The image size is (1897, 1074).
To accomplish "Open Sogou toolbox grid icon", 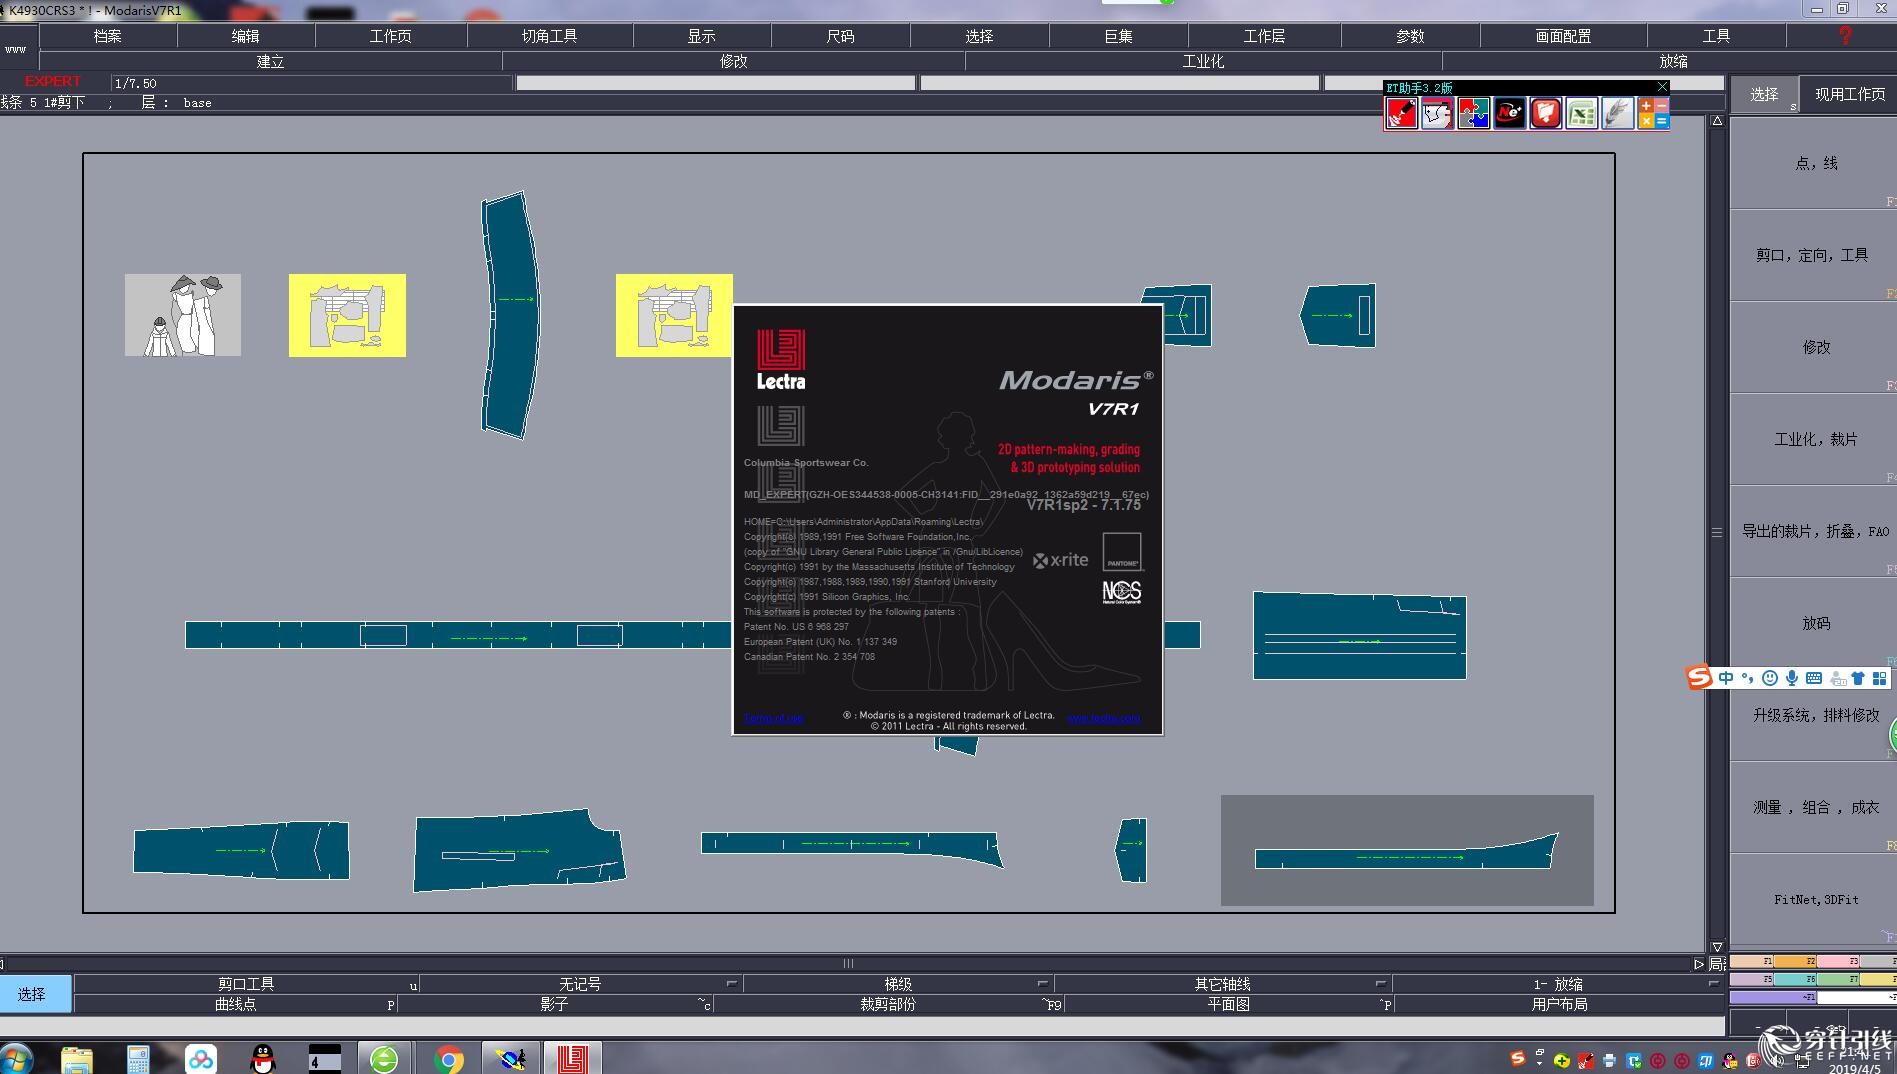I will [1880, 678].
